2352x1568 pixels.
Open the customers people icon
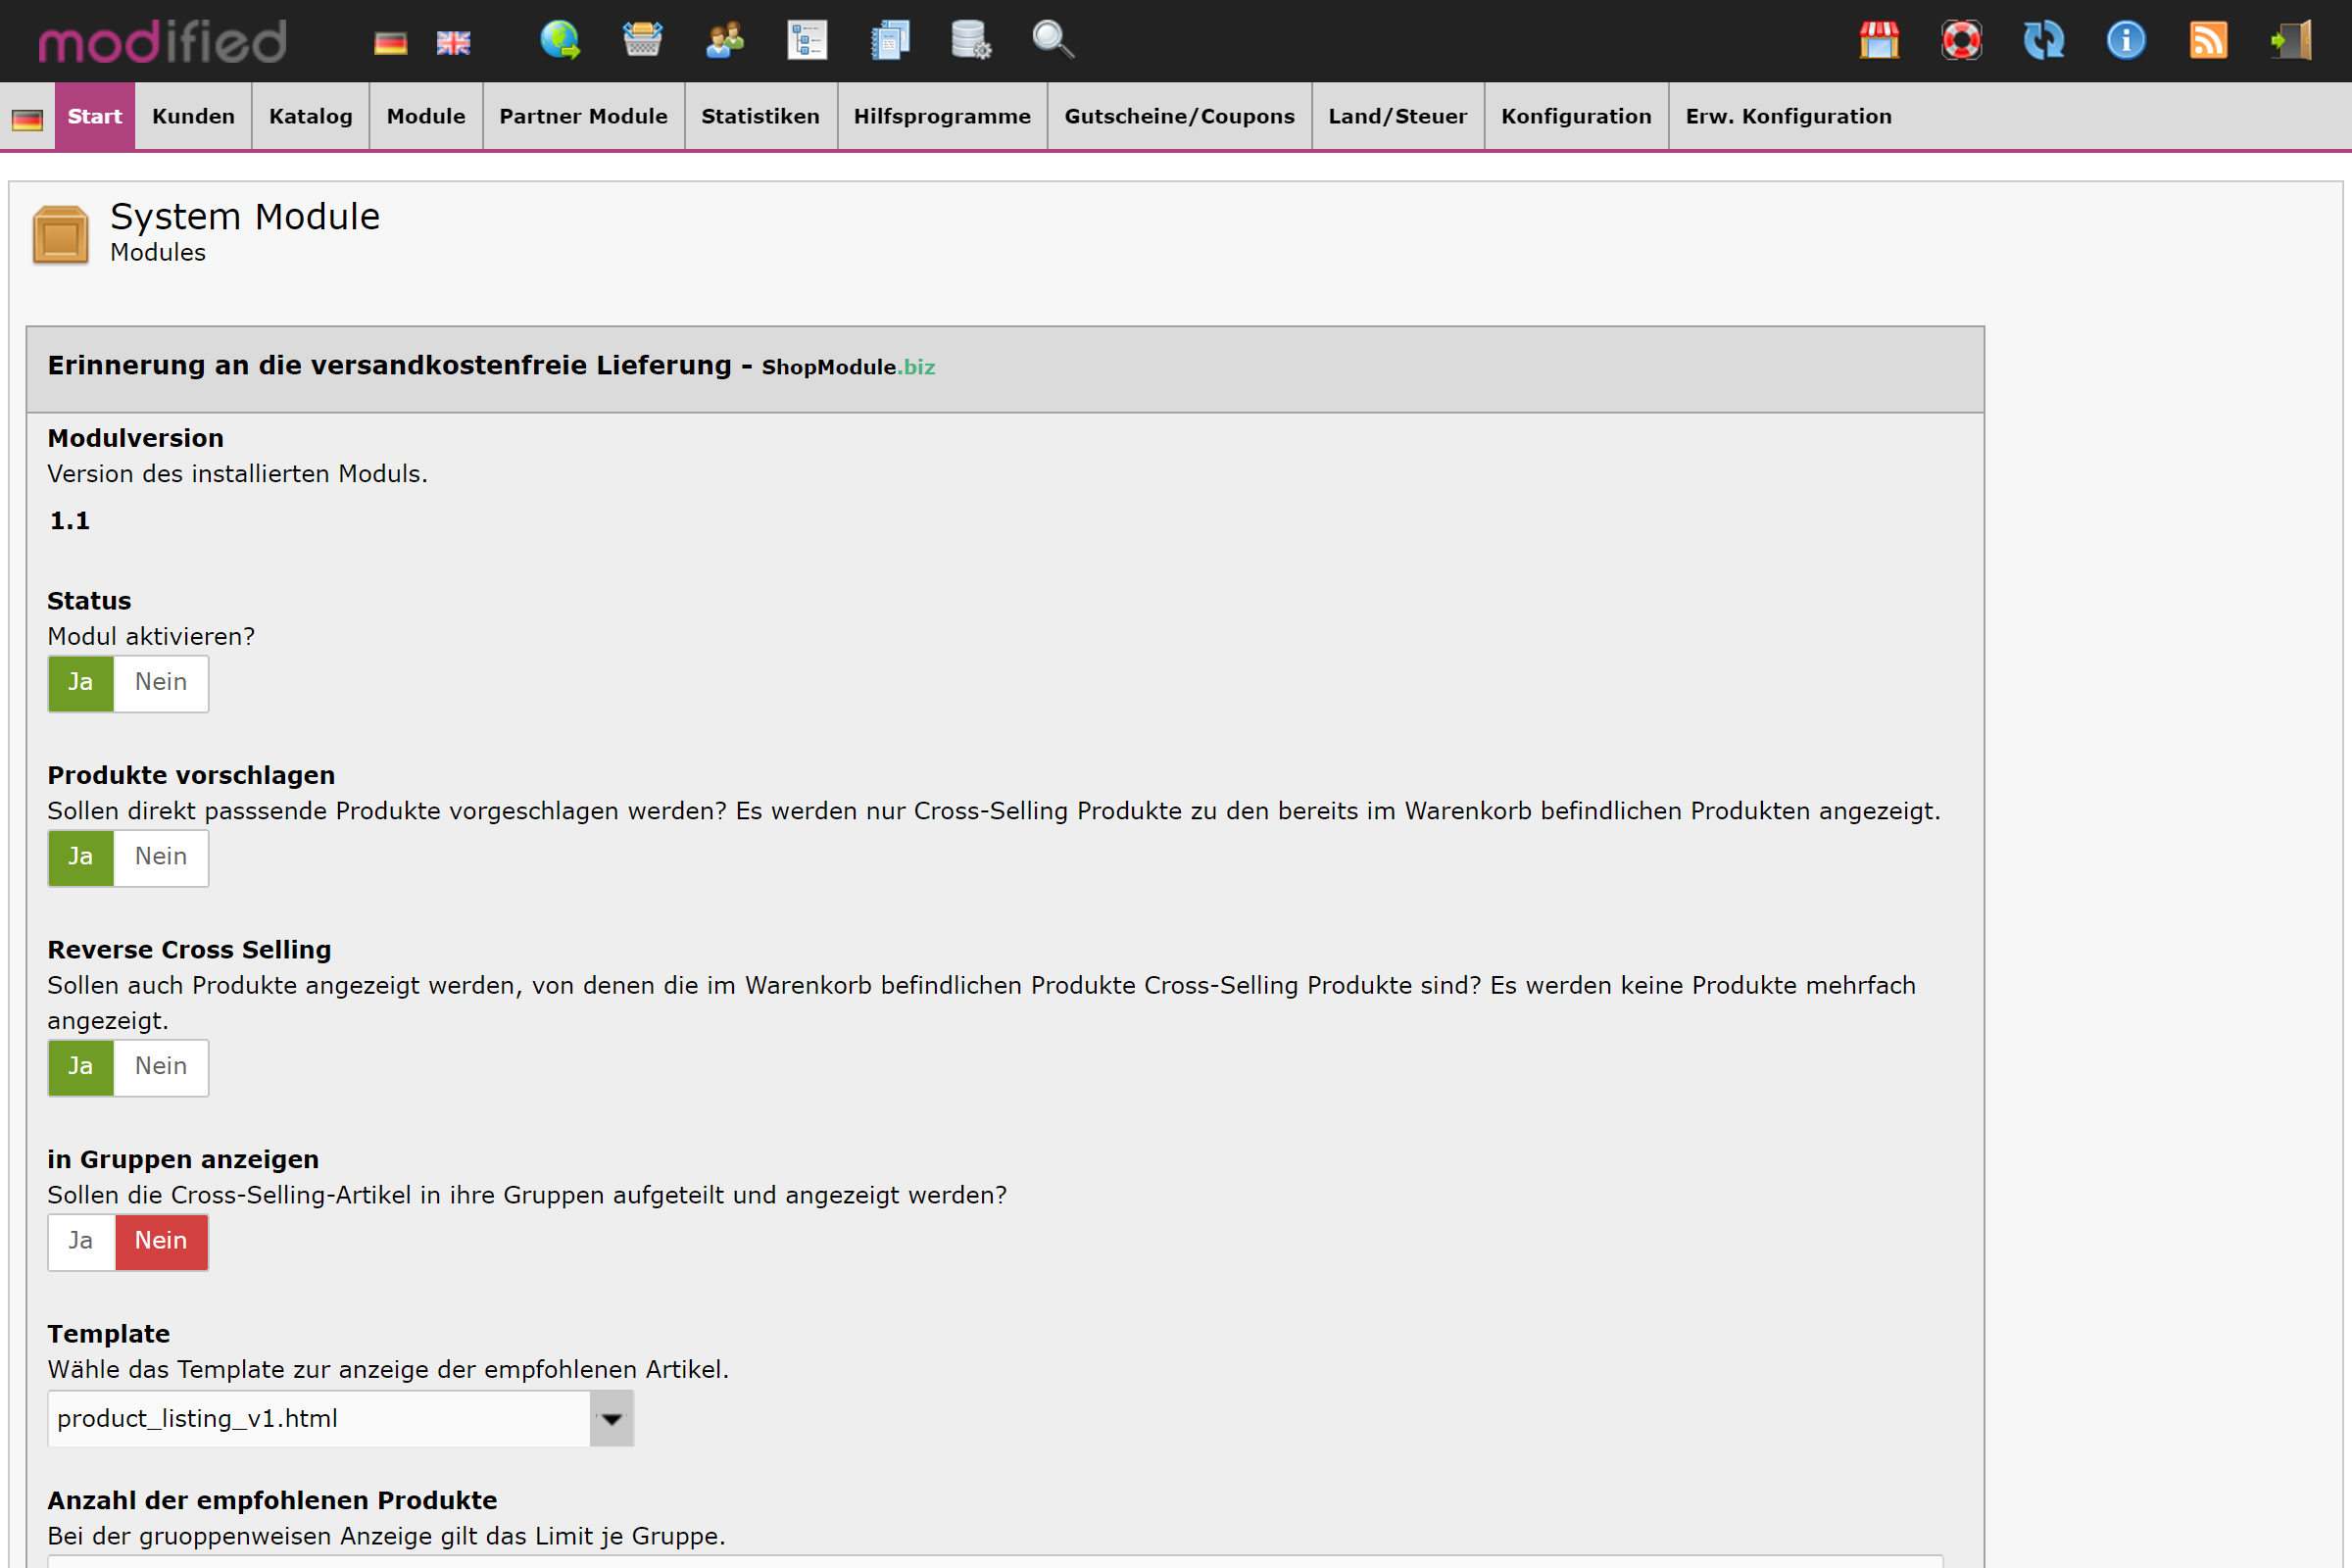pos(725,40)
